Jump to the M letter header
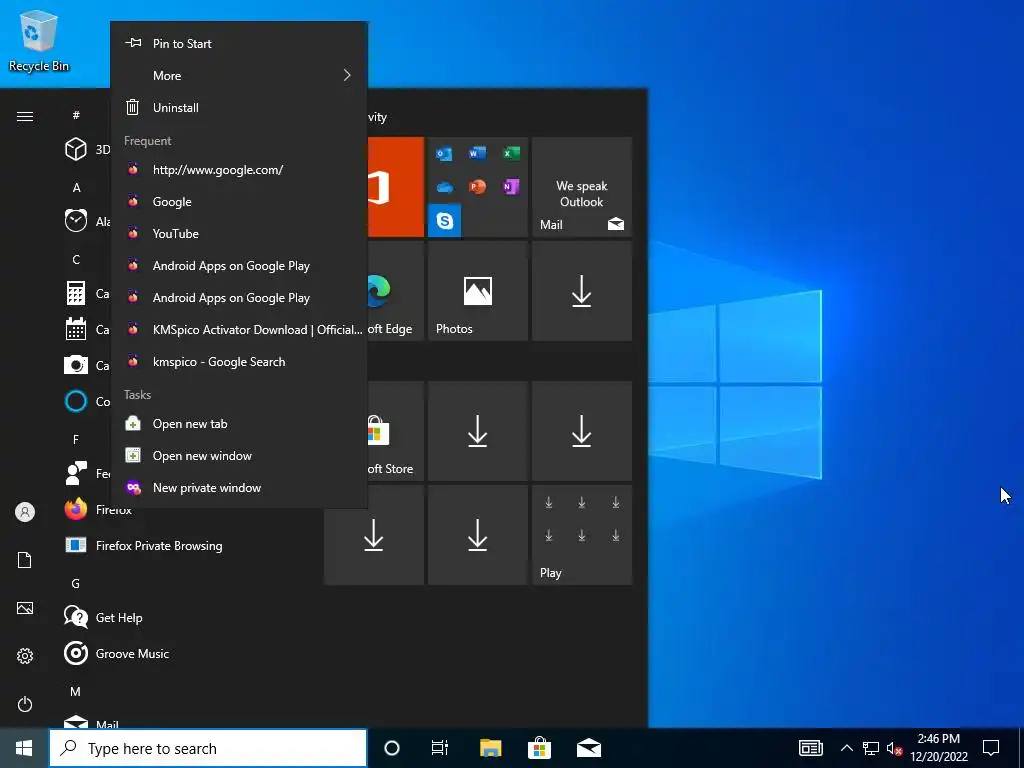Viewport: 1024px width, 768px height. [x=76, y=691]
